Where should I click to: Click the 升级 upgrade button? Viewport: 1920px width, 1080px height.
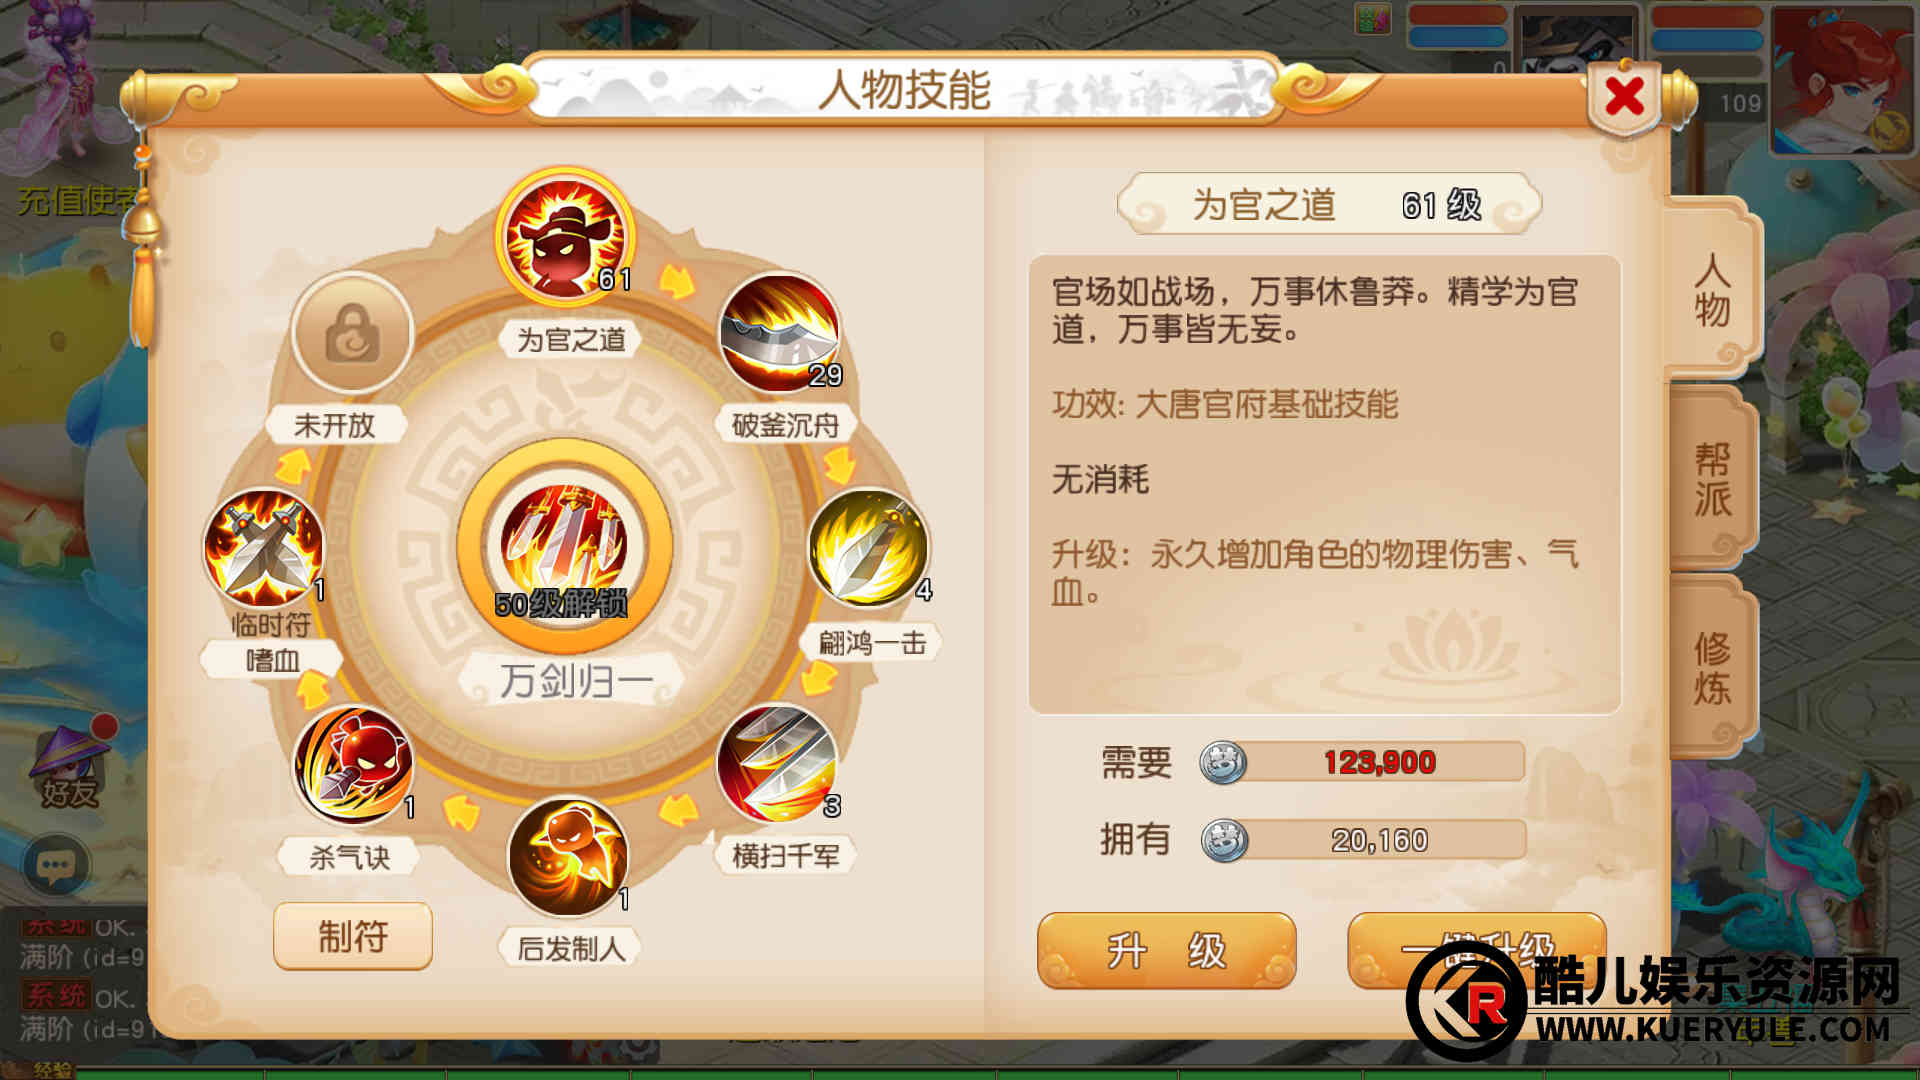tap(1167, 950)
